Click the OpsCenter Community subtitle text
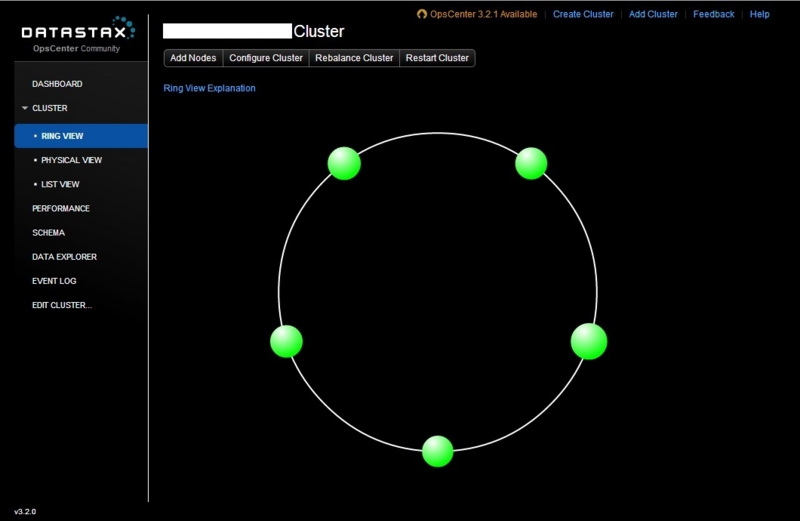Screen dimensions: 800x521 point(77,48)
